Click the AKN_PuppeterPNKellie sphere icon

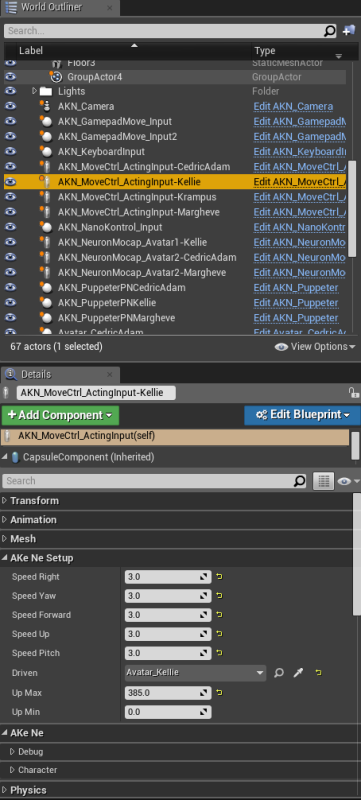46,303
